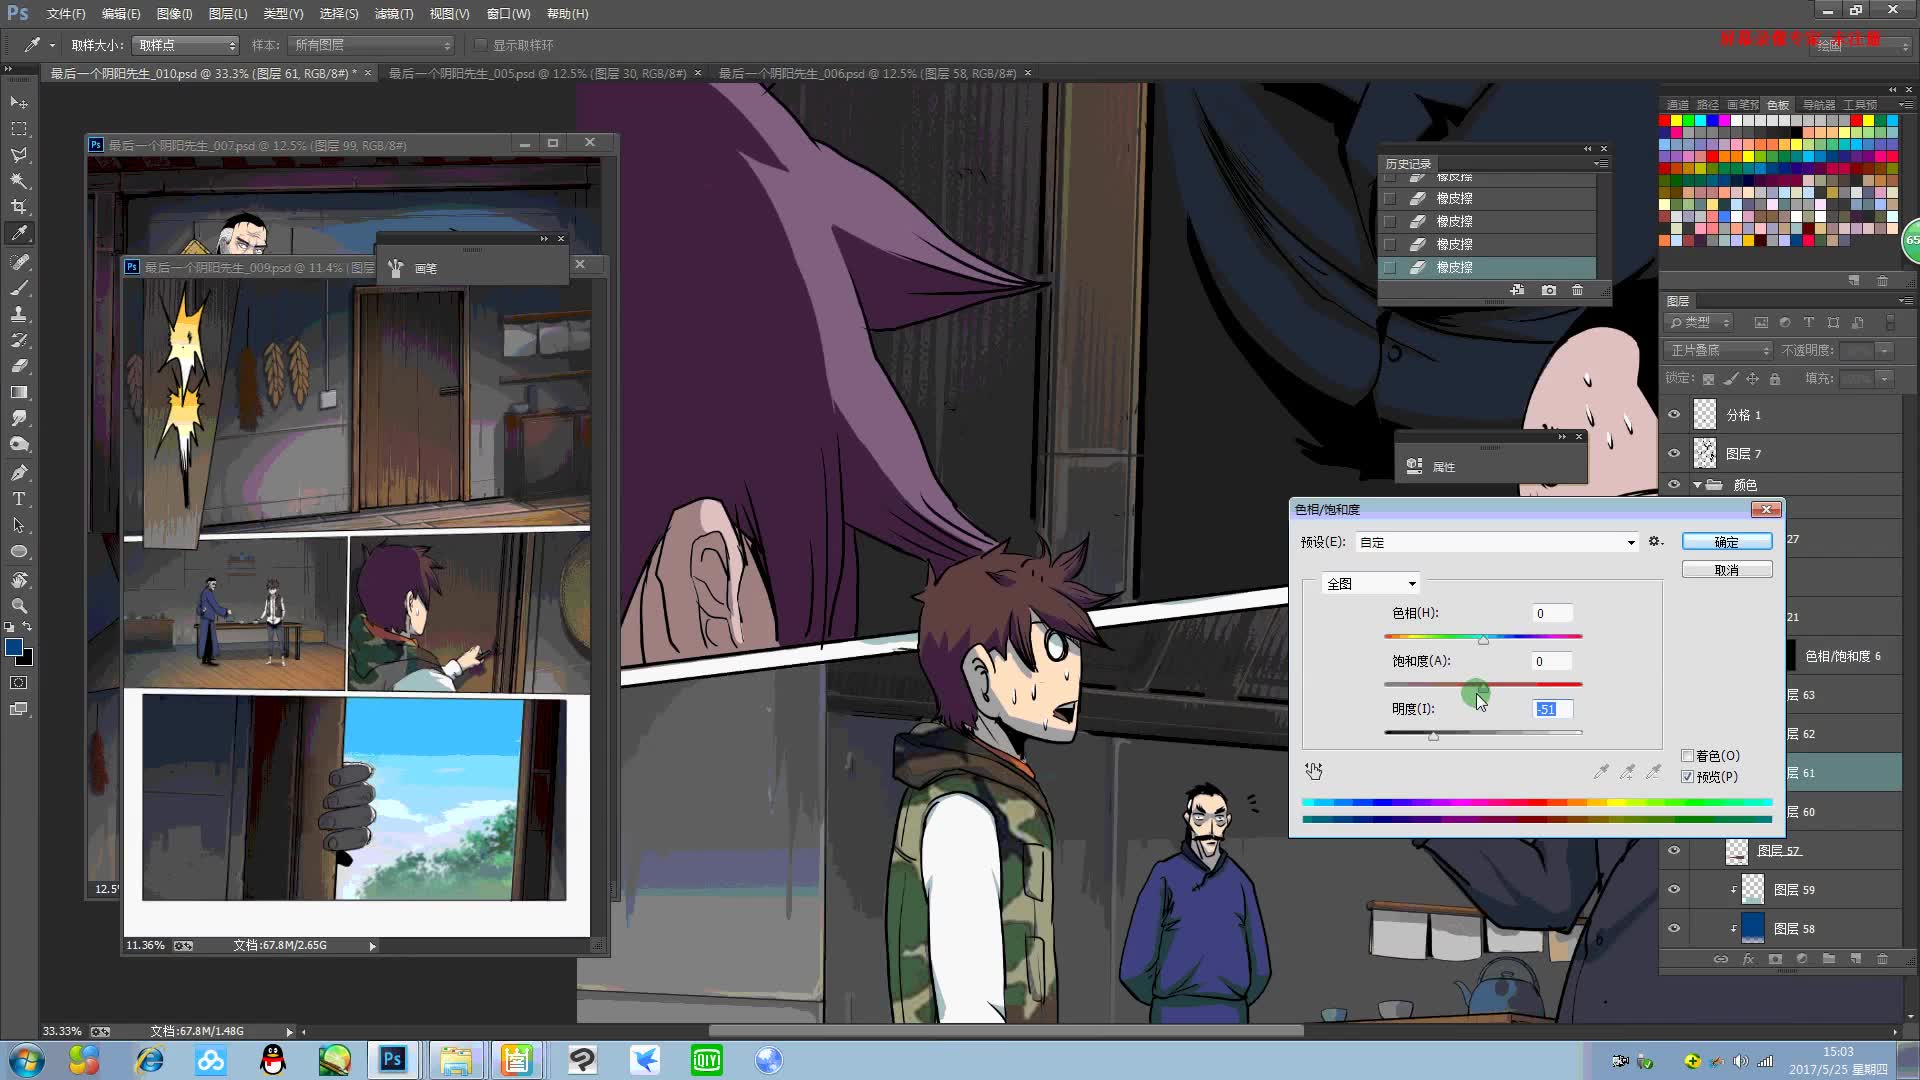Select the Brush tool in the toolbox
The width and height of the screenshot is (1920, 1080).
coord(19,288)
